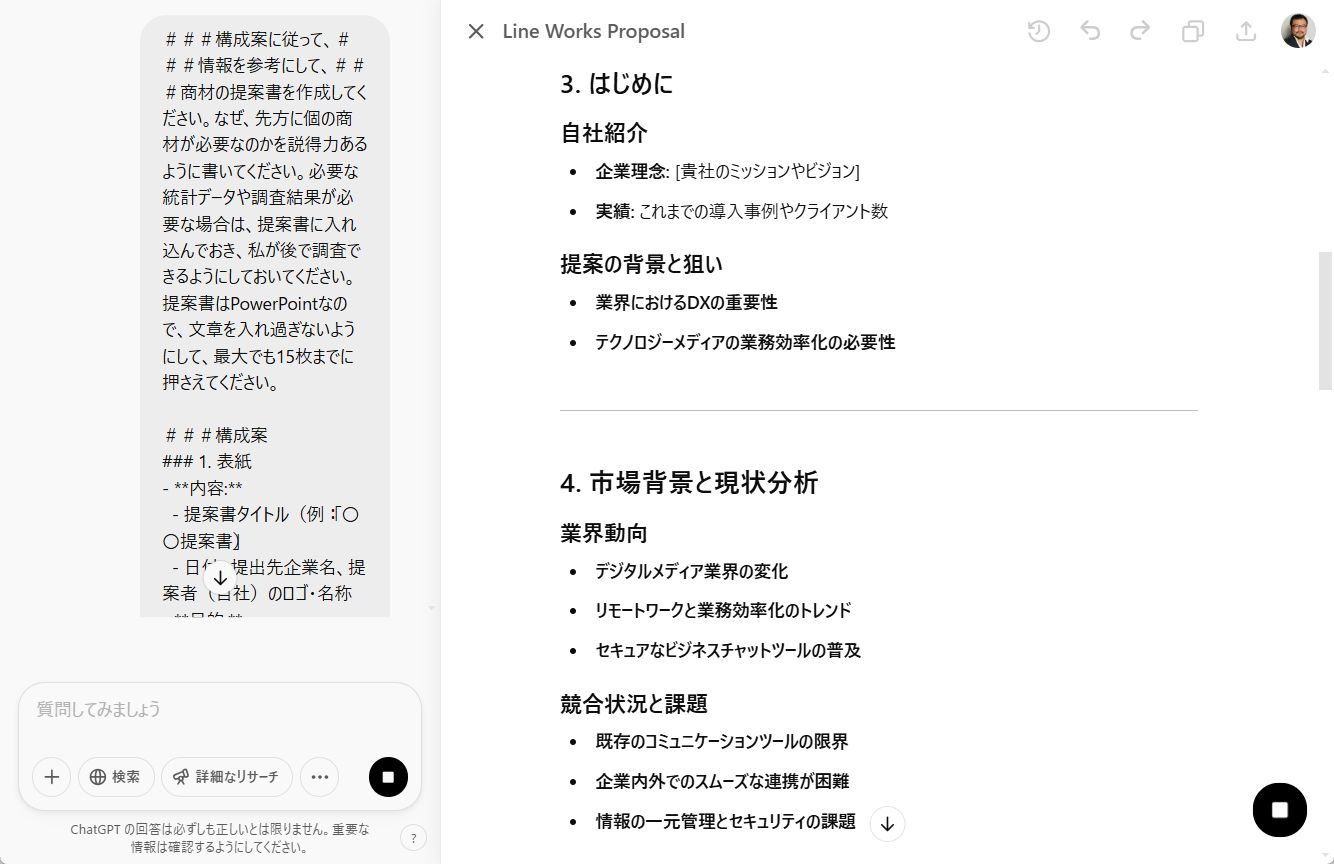Click the 自社紹介 subheading
Image resolution: width=1334 pixels, height=864 pixels.
604,133
